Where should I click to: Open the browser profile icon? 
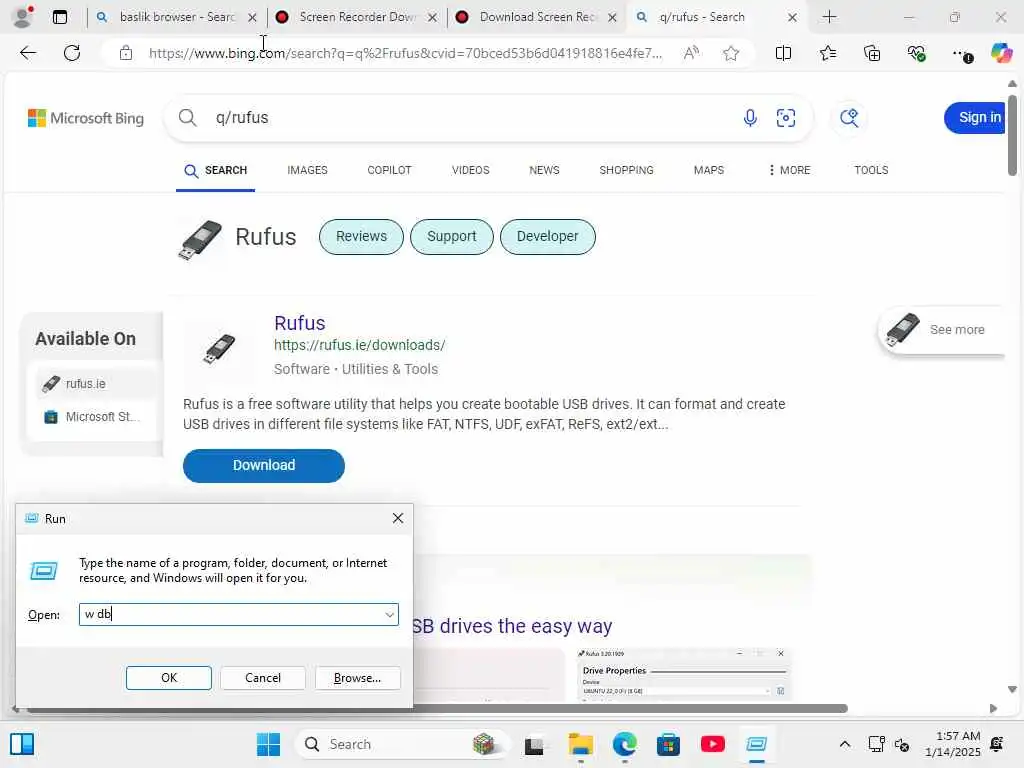pyautogui.click(x=23, y=16)
